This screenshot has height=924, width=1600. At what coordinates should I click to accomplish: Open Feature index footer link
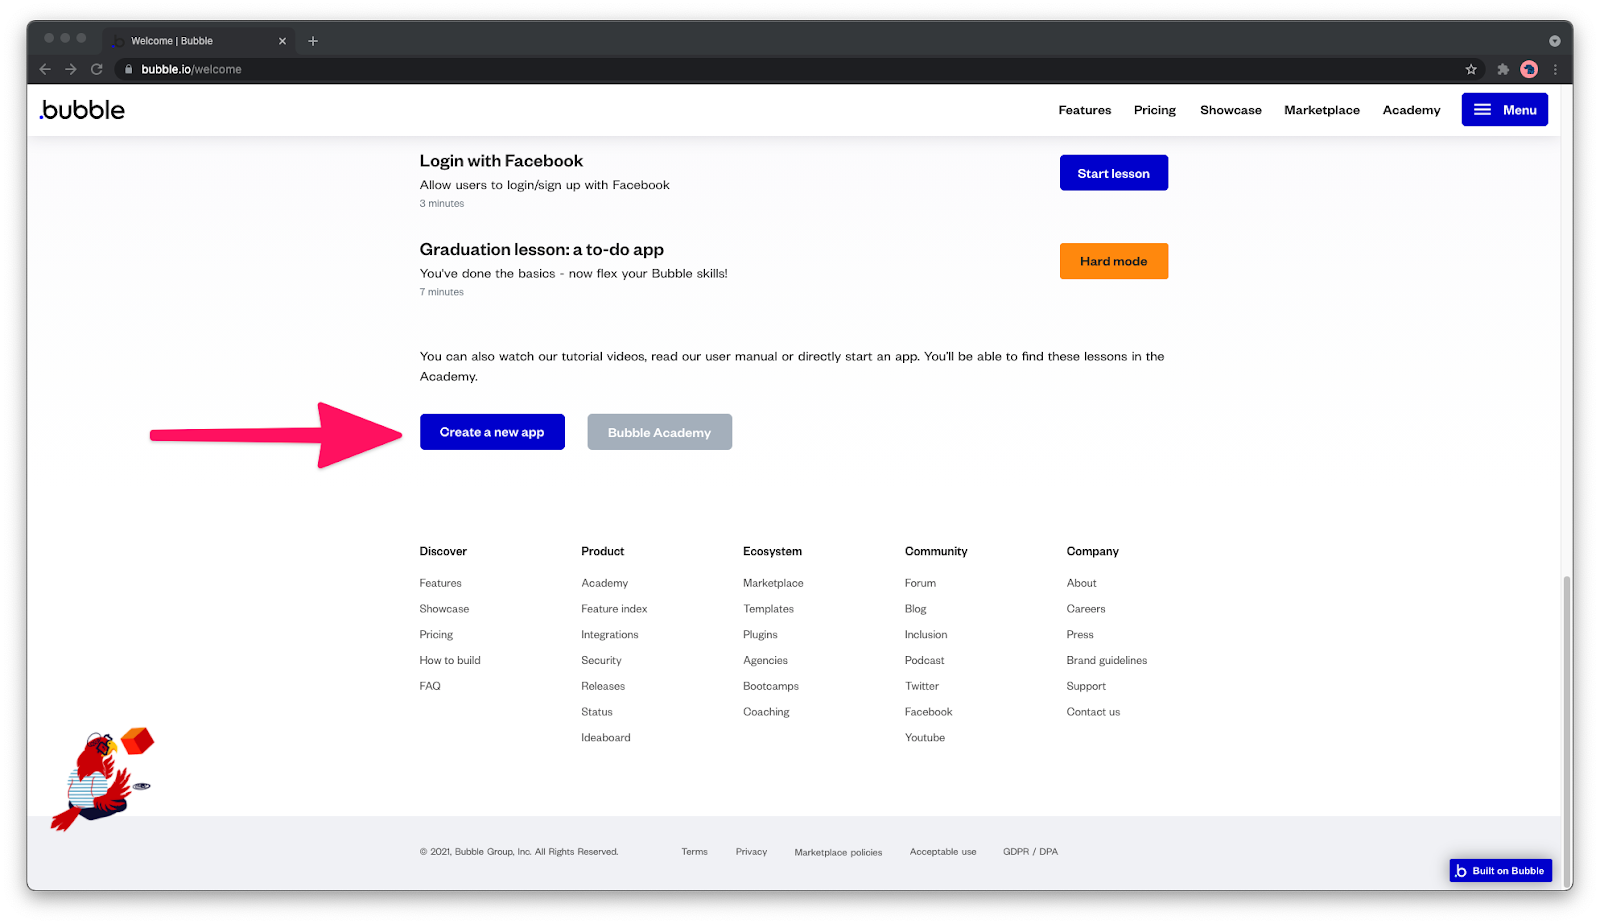click(614, 609)
